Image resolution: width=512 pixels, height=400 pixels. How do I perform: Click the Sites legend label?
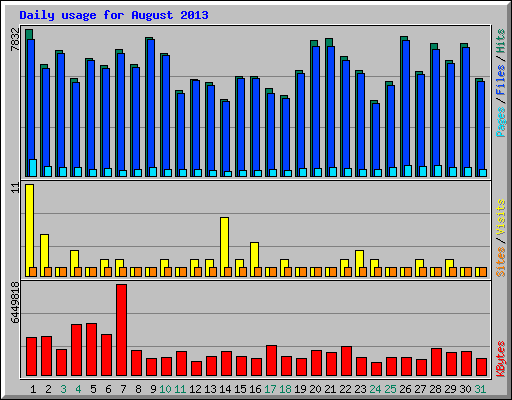[501, 262]
